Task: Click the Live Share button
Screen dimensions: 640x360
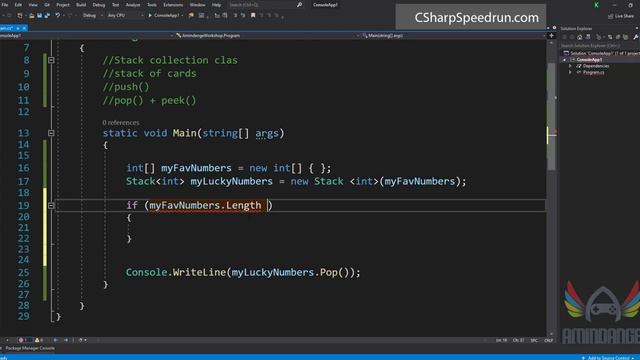Action: (x=621, y=16)
